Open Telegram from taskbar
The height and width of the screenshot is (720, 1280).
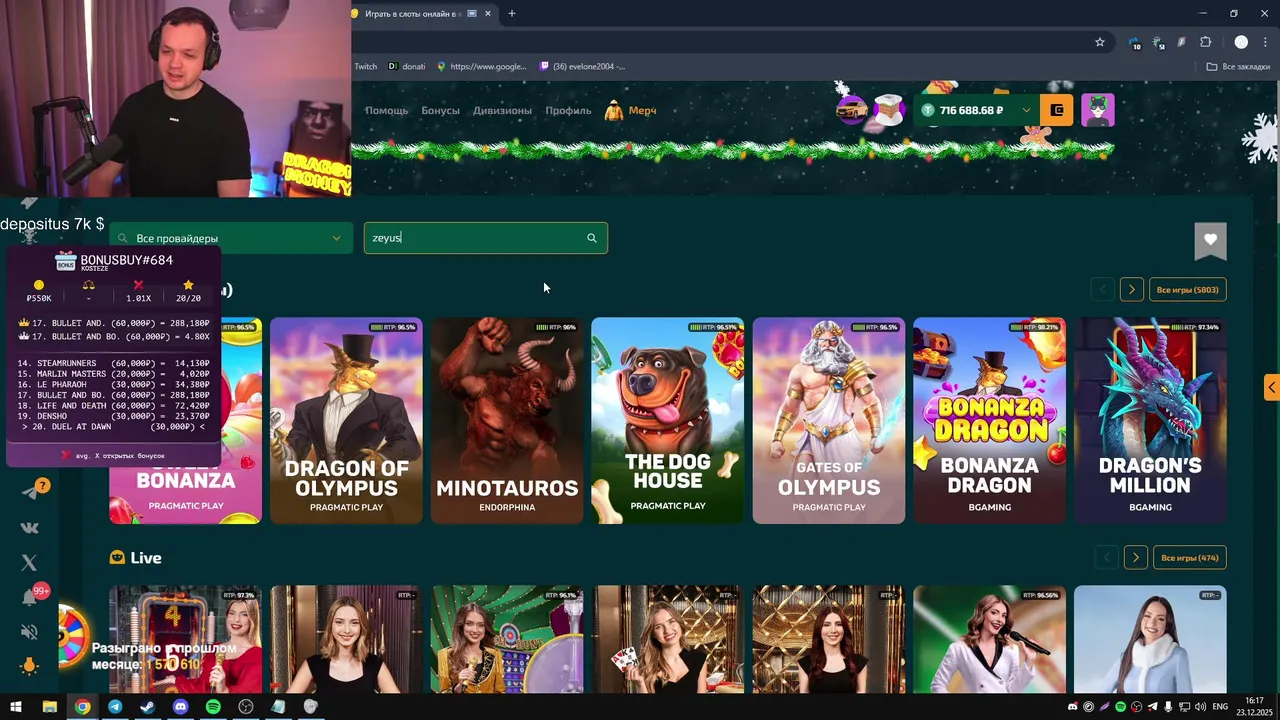click(x=115, y=707)
